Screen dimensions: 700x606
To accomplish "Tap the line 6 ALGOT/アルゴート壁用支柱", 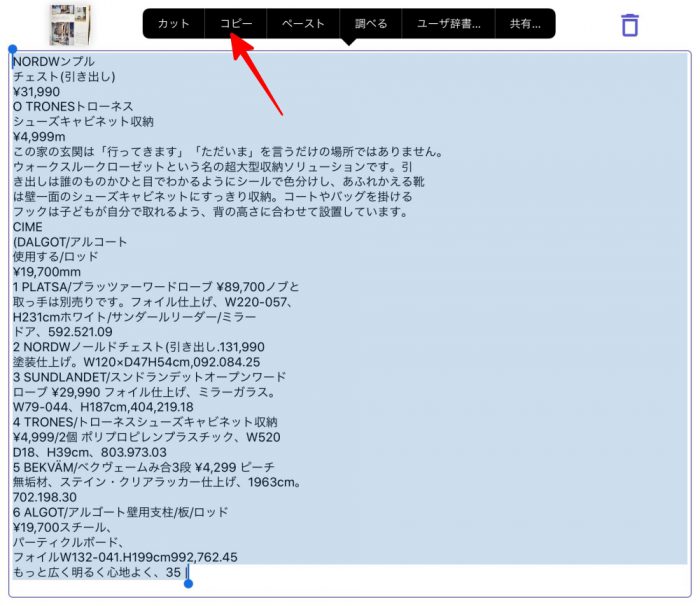I will pos(121,512).
